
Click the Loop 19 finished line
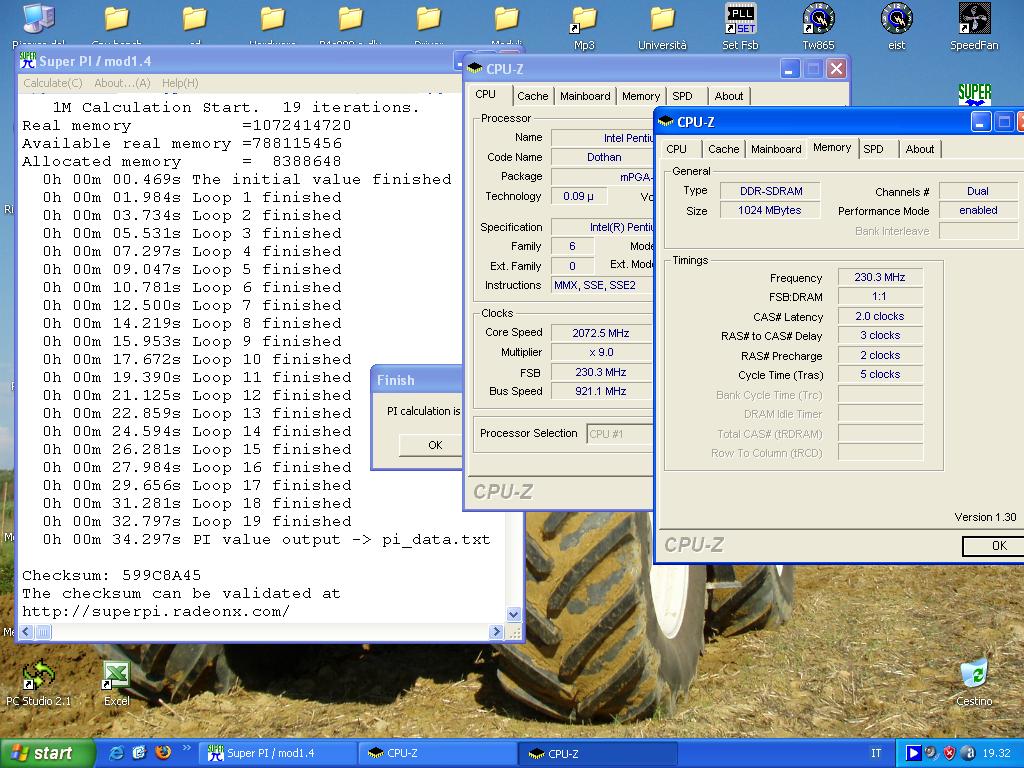[x=197, y=522]
